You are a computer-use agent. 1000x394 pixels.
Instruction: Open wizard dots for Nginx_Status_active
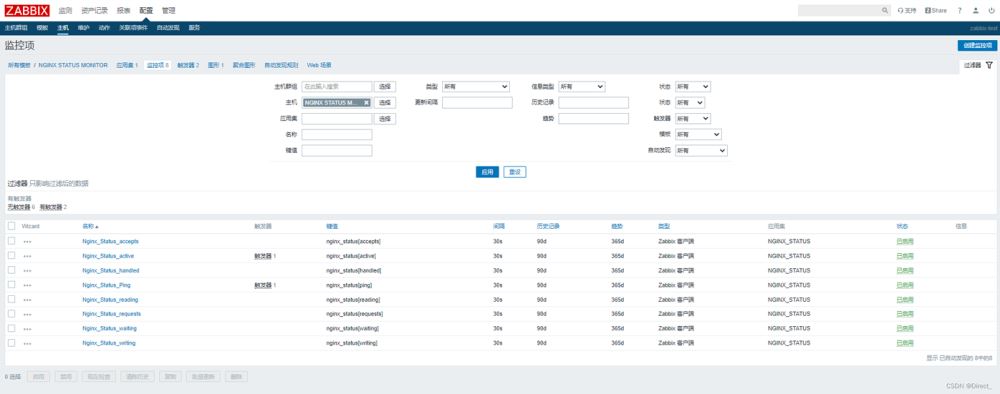point(27,256)
